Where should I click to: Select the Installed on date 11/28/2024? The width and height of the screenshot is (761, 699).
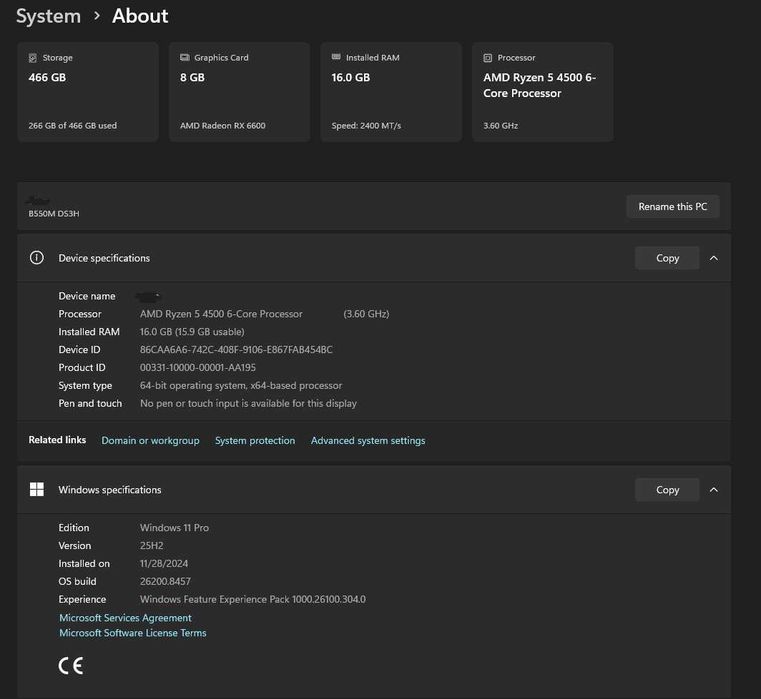[x=164, y=564]
